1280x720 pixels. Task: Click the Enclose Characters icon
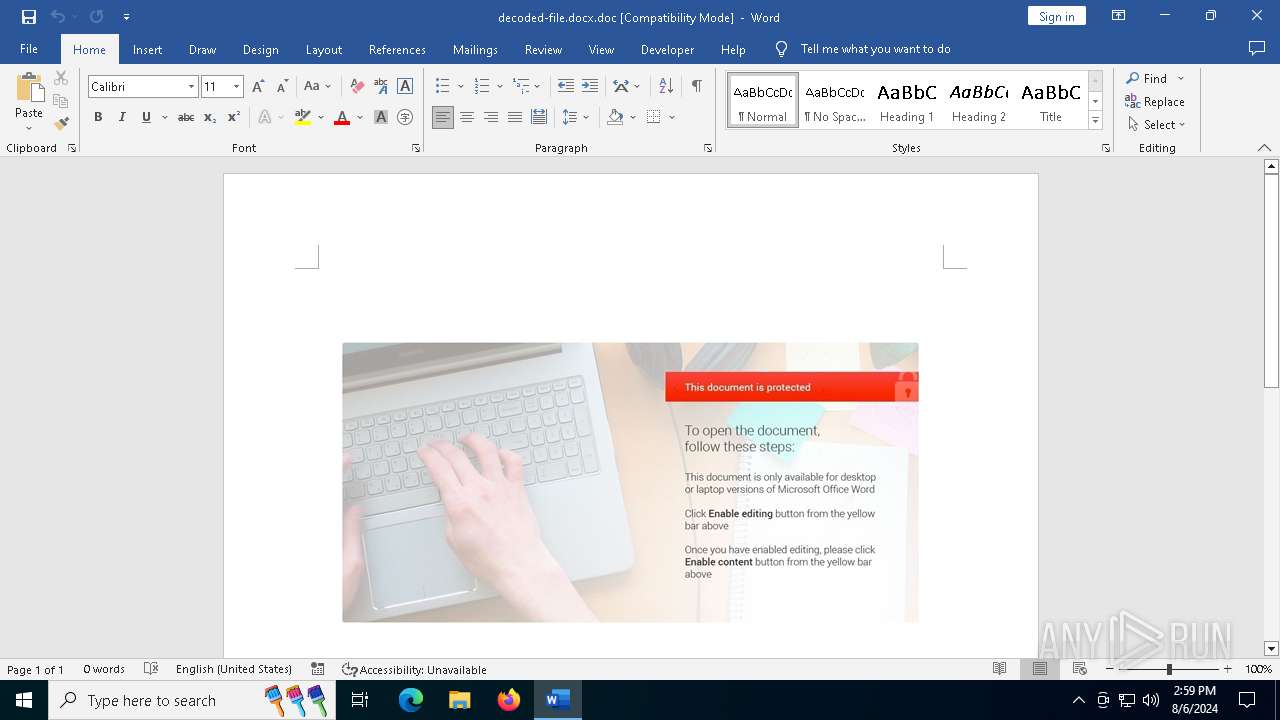click(405, 117)
